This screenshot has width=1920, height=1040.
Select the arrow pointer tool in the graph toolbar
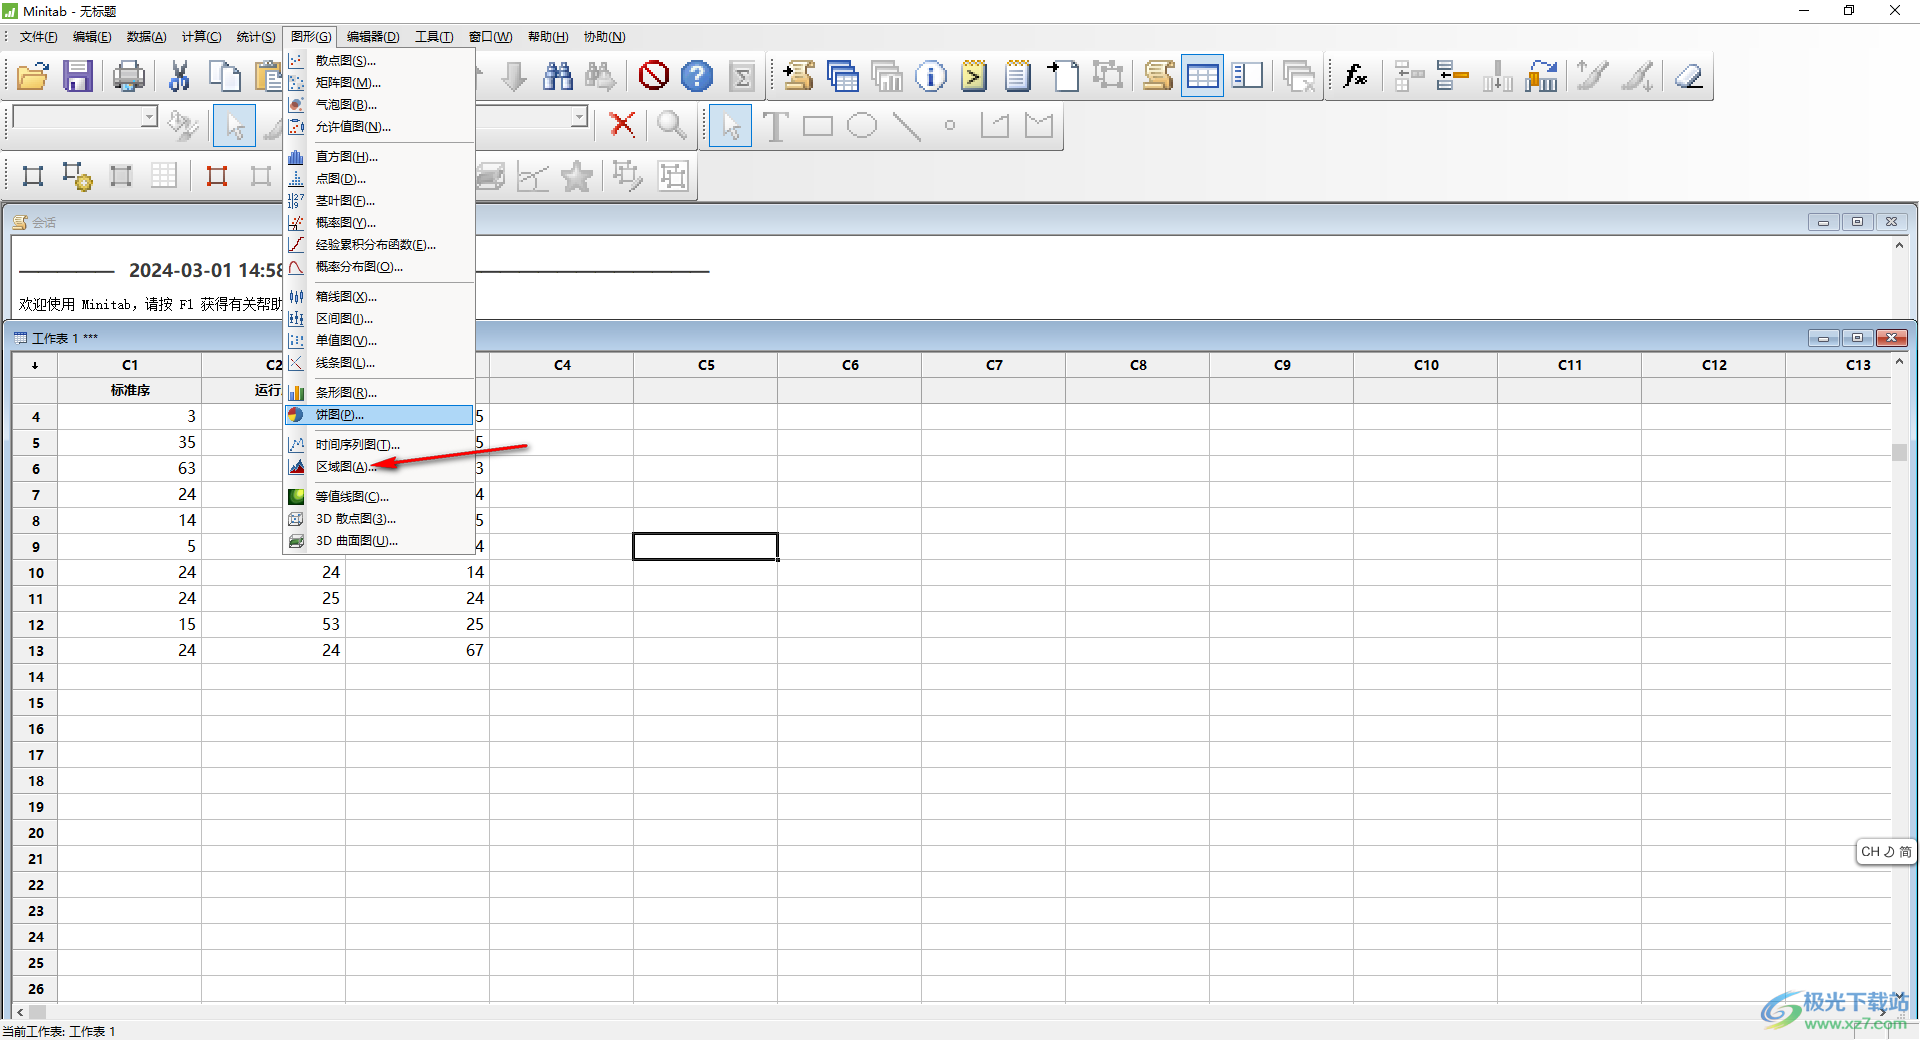coord(731,126)
